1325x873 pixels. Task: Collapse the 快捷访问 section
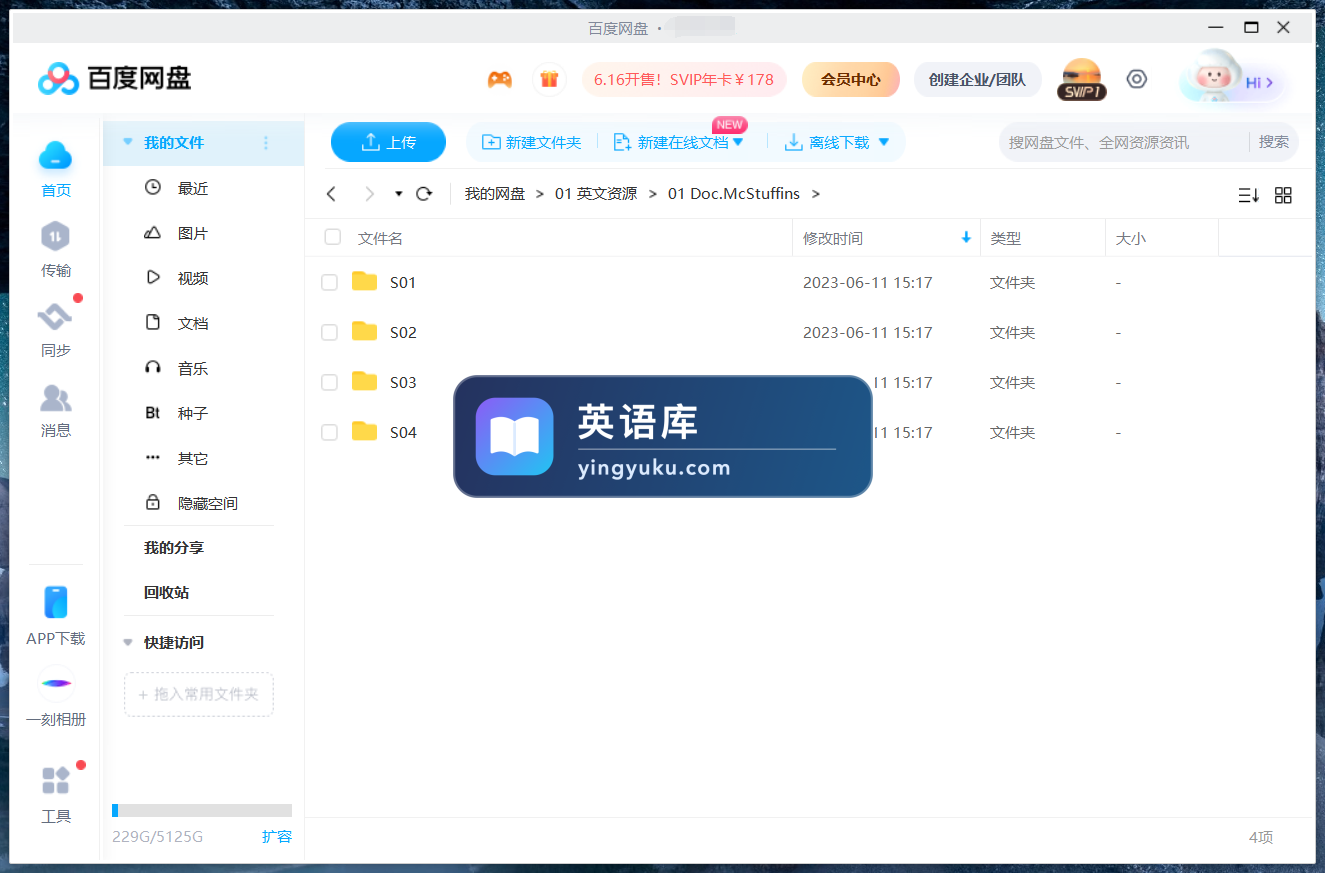pos(127,642)
